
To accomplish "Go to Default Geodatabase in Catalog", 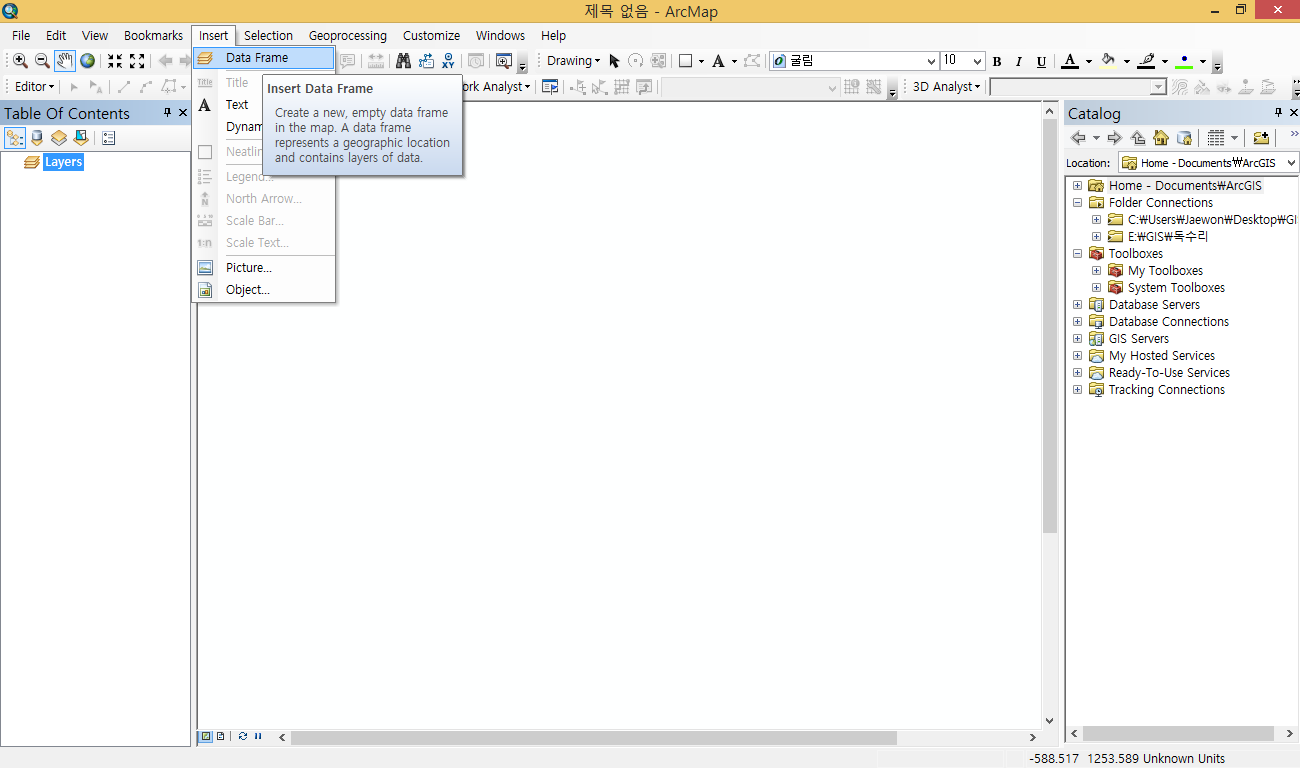I will point(1184,138).
